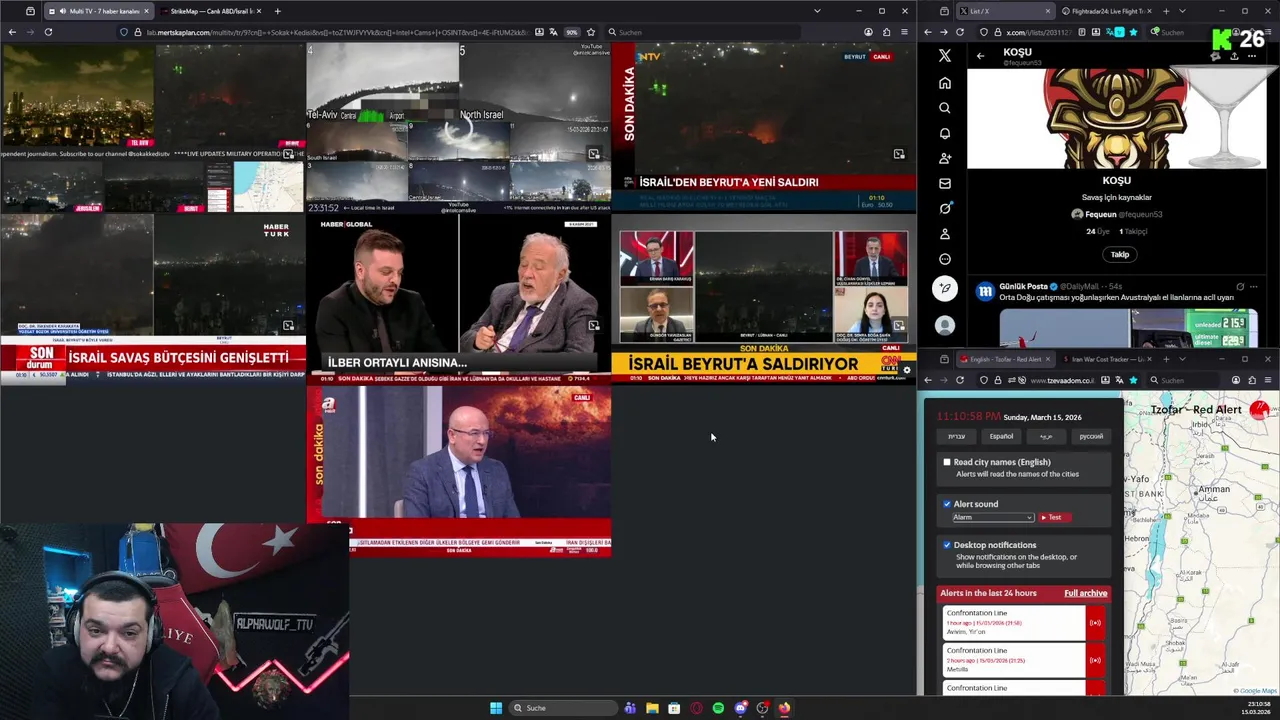Reload the Tzofar Red Alert page
This screenshot has height=720, width=1280.
pyautogui.click(x=960, y=380)
